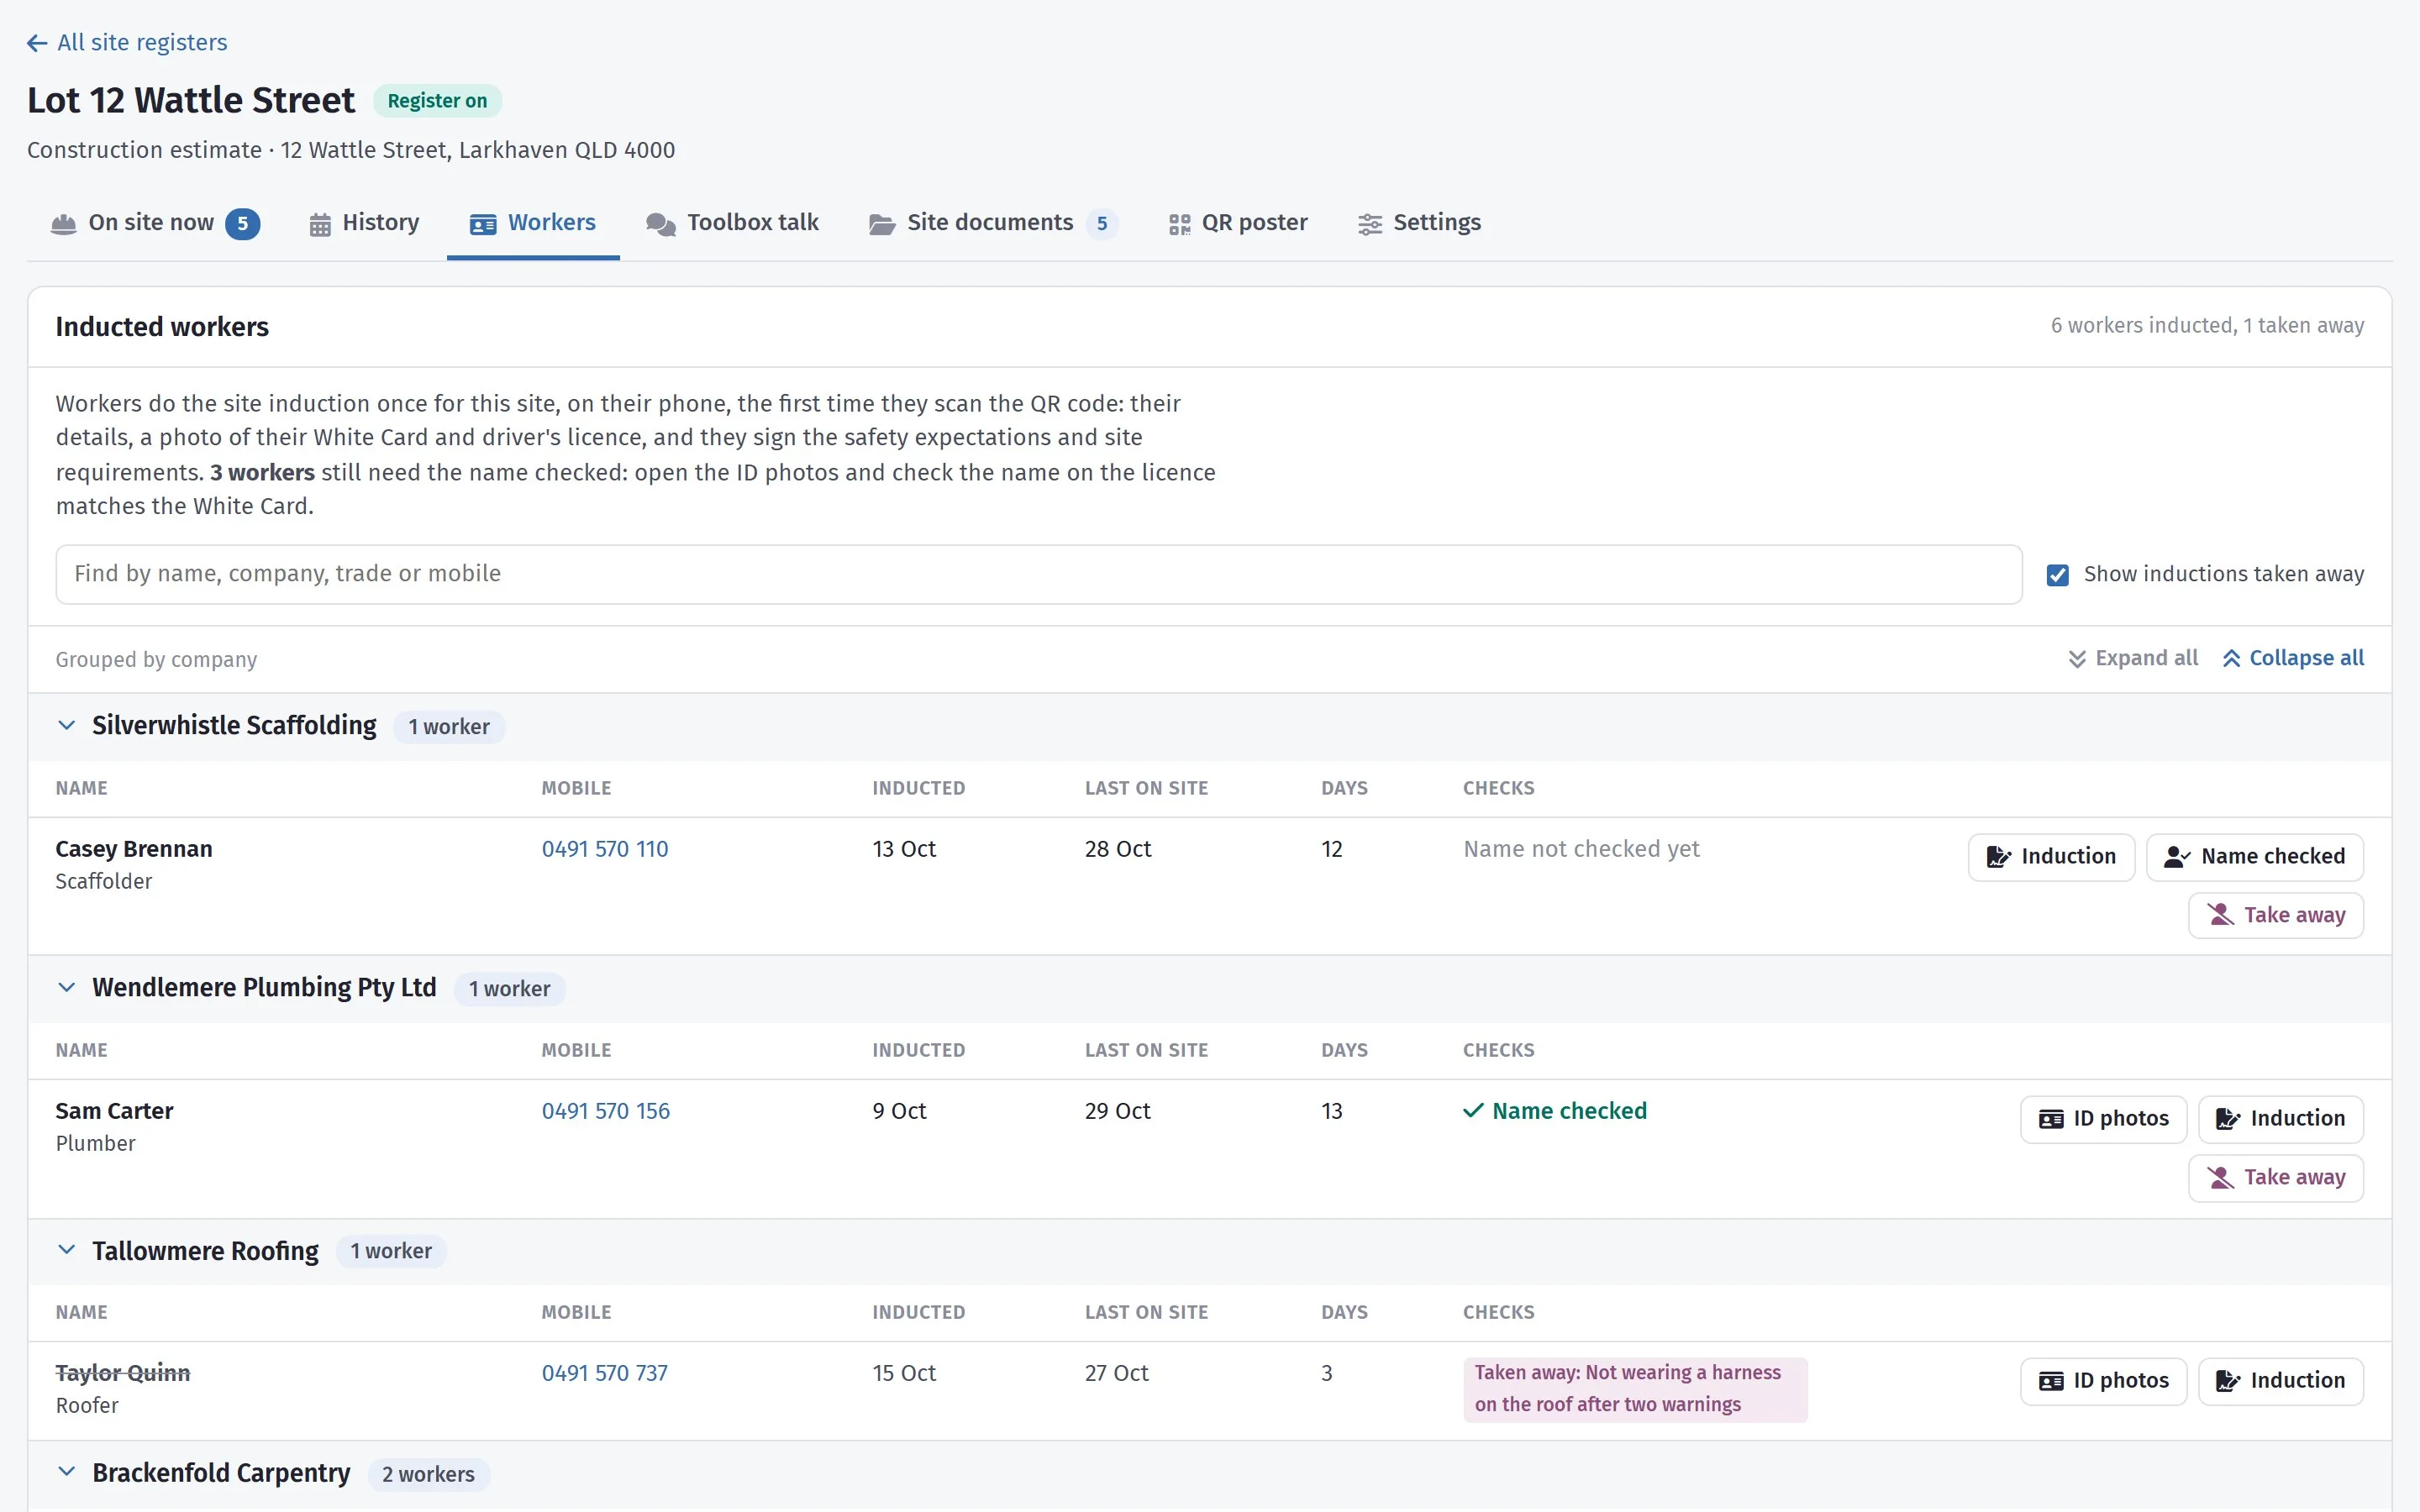
Task: Take away Casey Brennan's induction
Action: (2276, 915)
